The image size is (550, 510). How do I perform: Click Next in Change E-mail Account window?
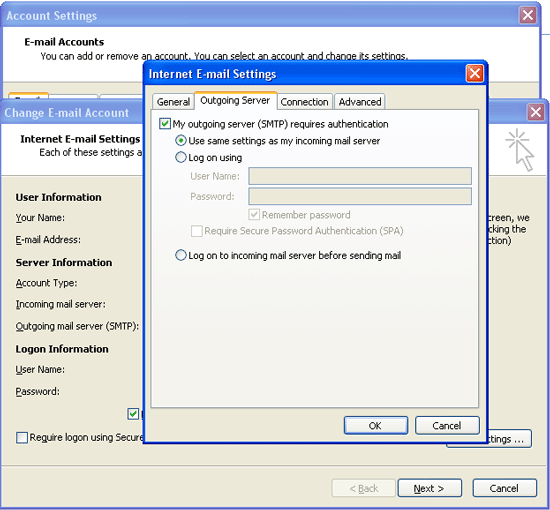(x=429, y=488)
